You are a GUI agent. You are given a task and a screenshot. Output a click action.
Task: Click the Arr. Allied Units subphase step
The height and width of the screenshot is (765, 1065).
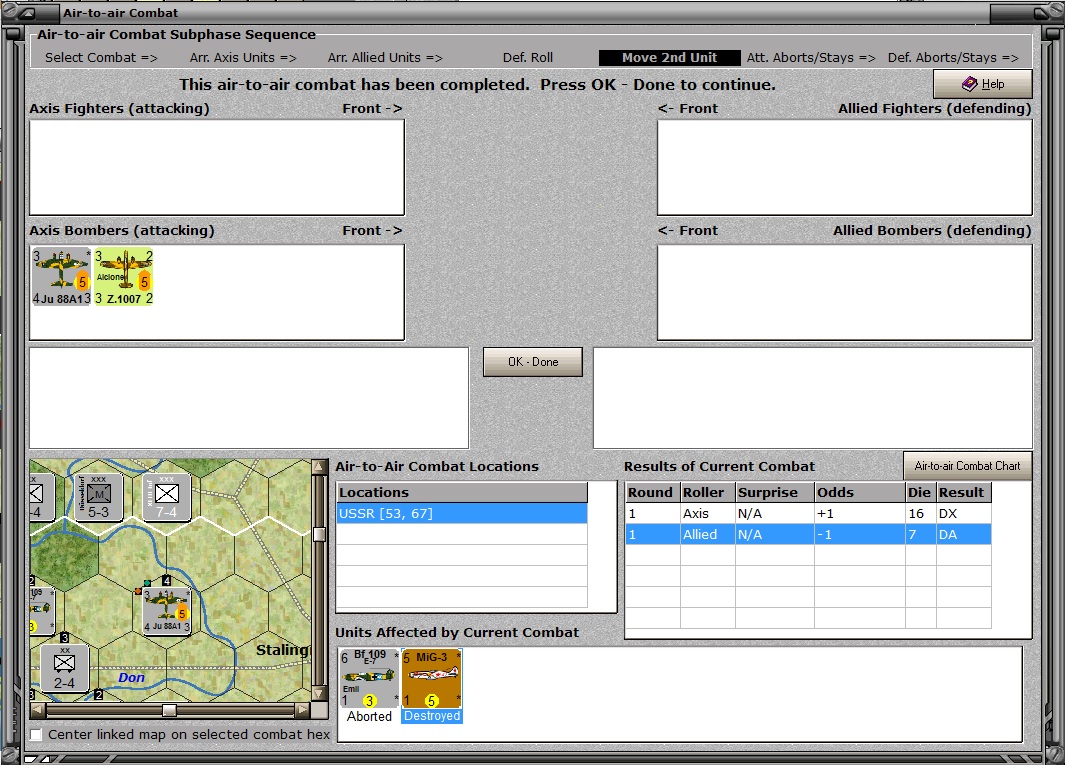click(385, 58)
